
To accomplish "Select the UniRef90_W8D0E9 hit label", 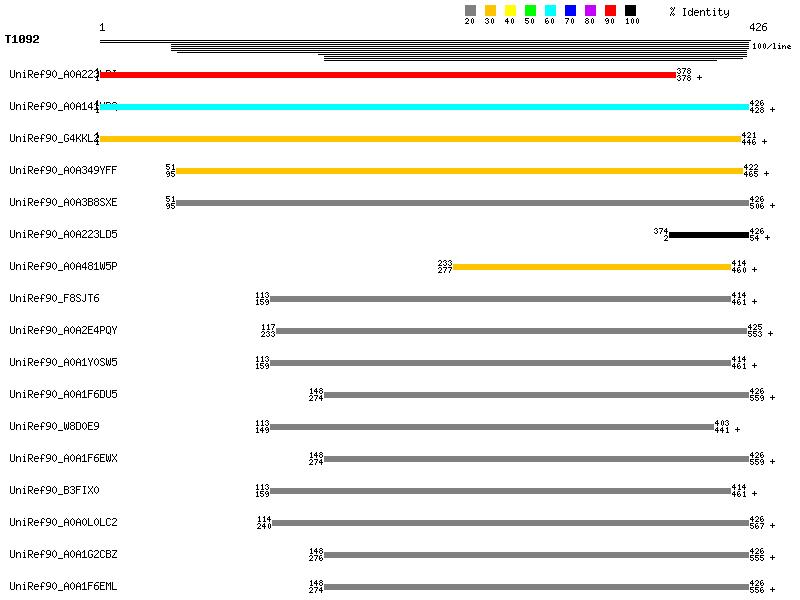I will [x=54, y=426].
